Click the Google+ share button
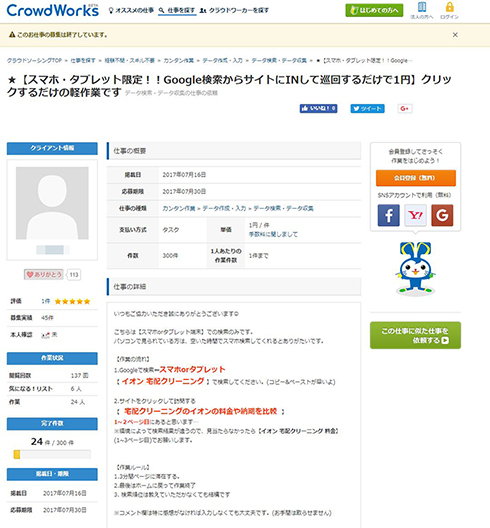Viewport: 490px width, 528px height. click(405, 108)
